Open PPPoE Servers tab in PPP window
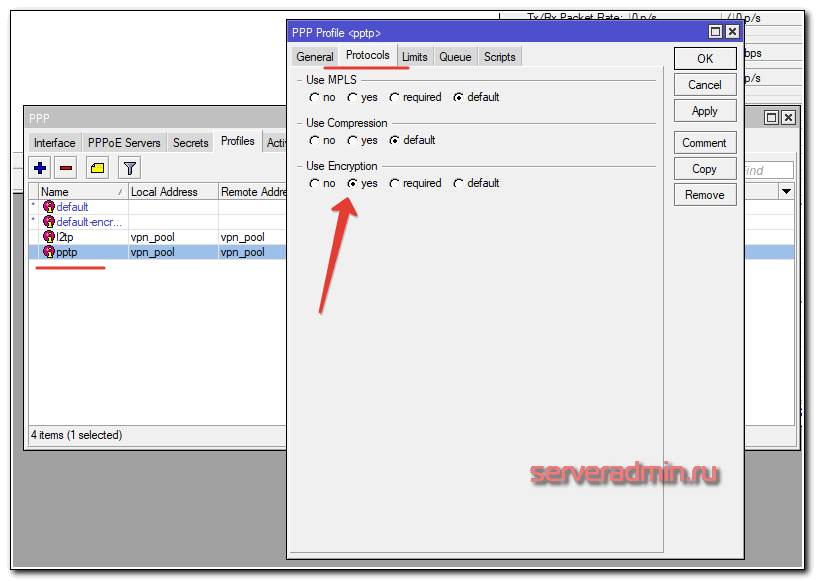This screenshot has width=816, height=581. coord(124,143)
